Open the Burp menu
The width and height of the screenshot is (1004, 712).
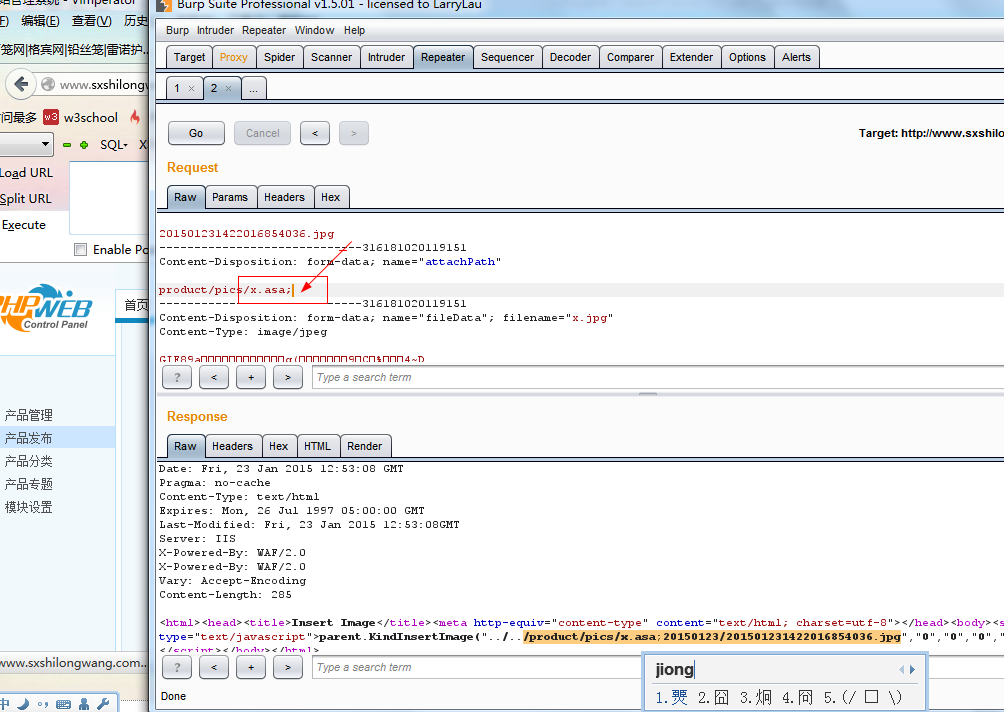point(177,30)
